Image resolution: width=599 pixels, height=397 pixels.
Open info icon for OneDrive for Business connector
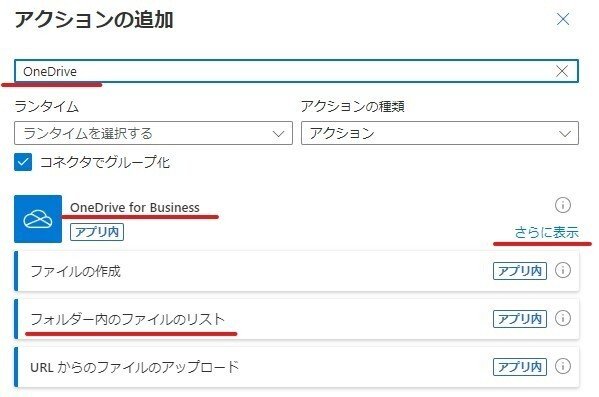point(563,205)
